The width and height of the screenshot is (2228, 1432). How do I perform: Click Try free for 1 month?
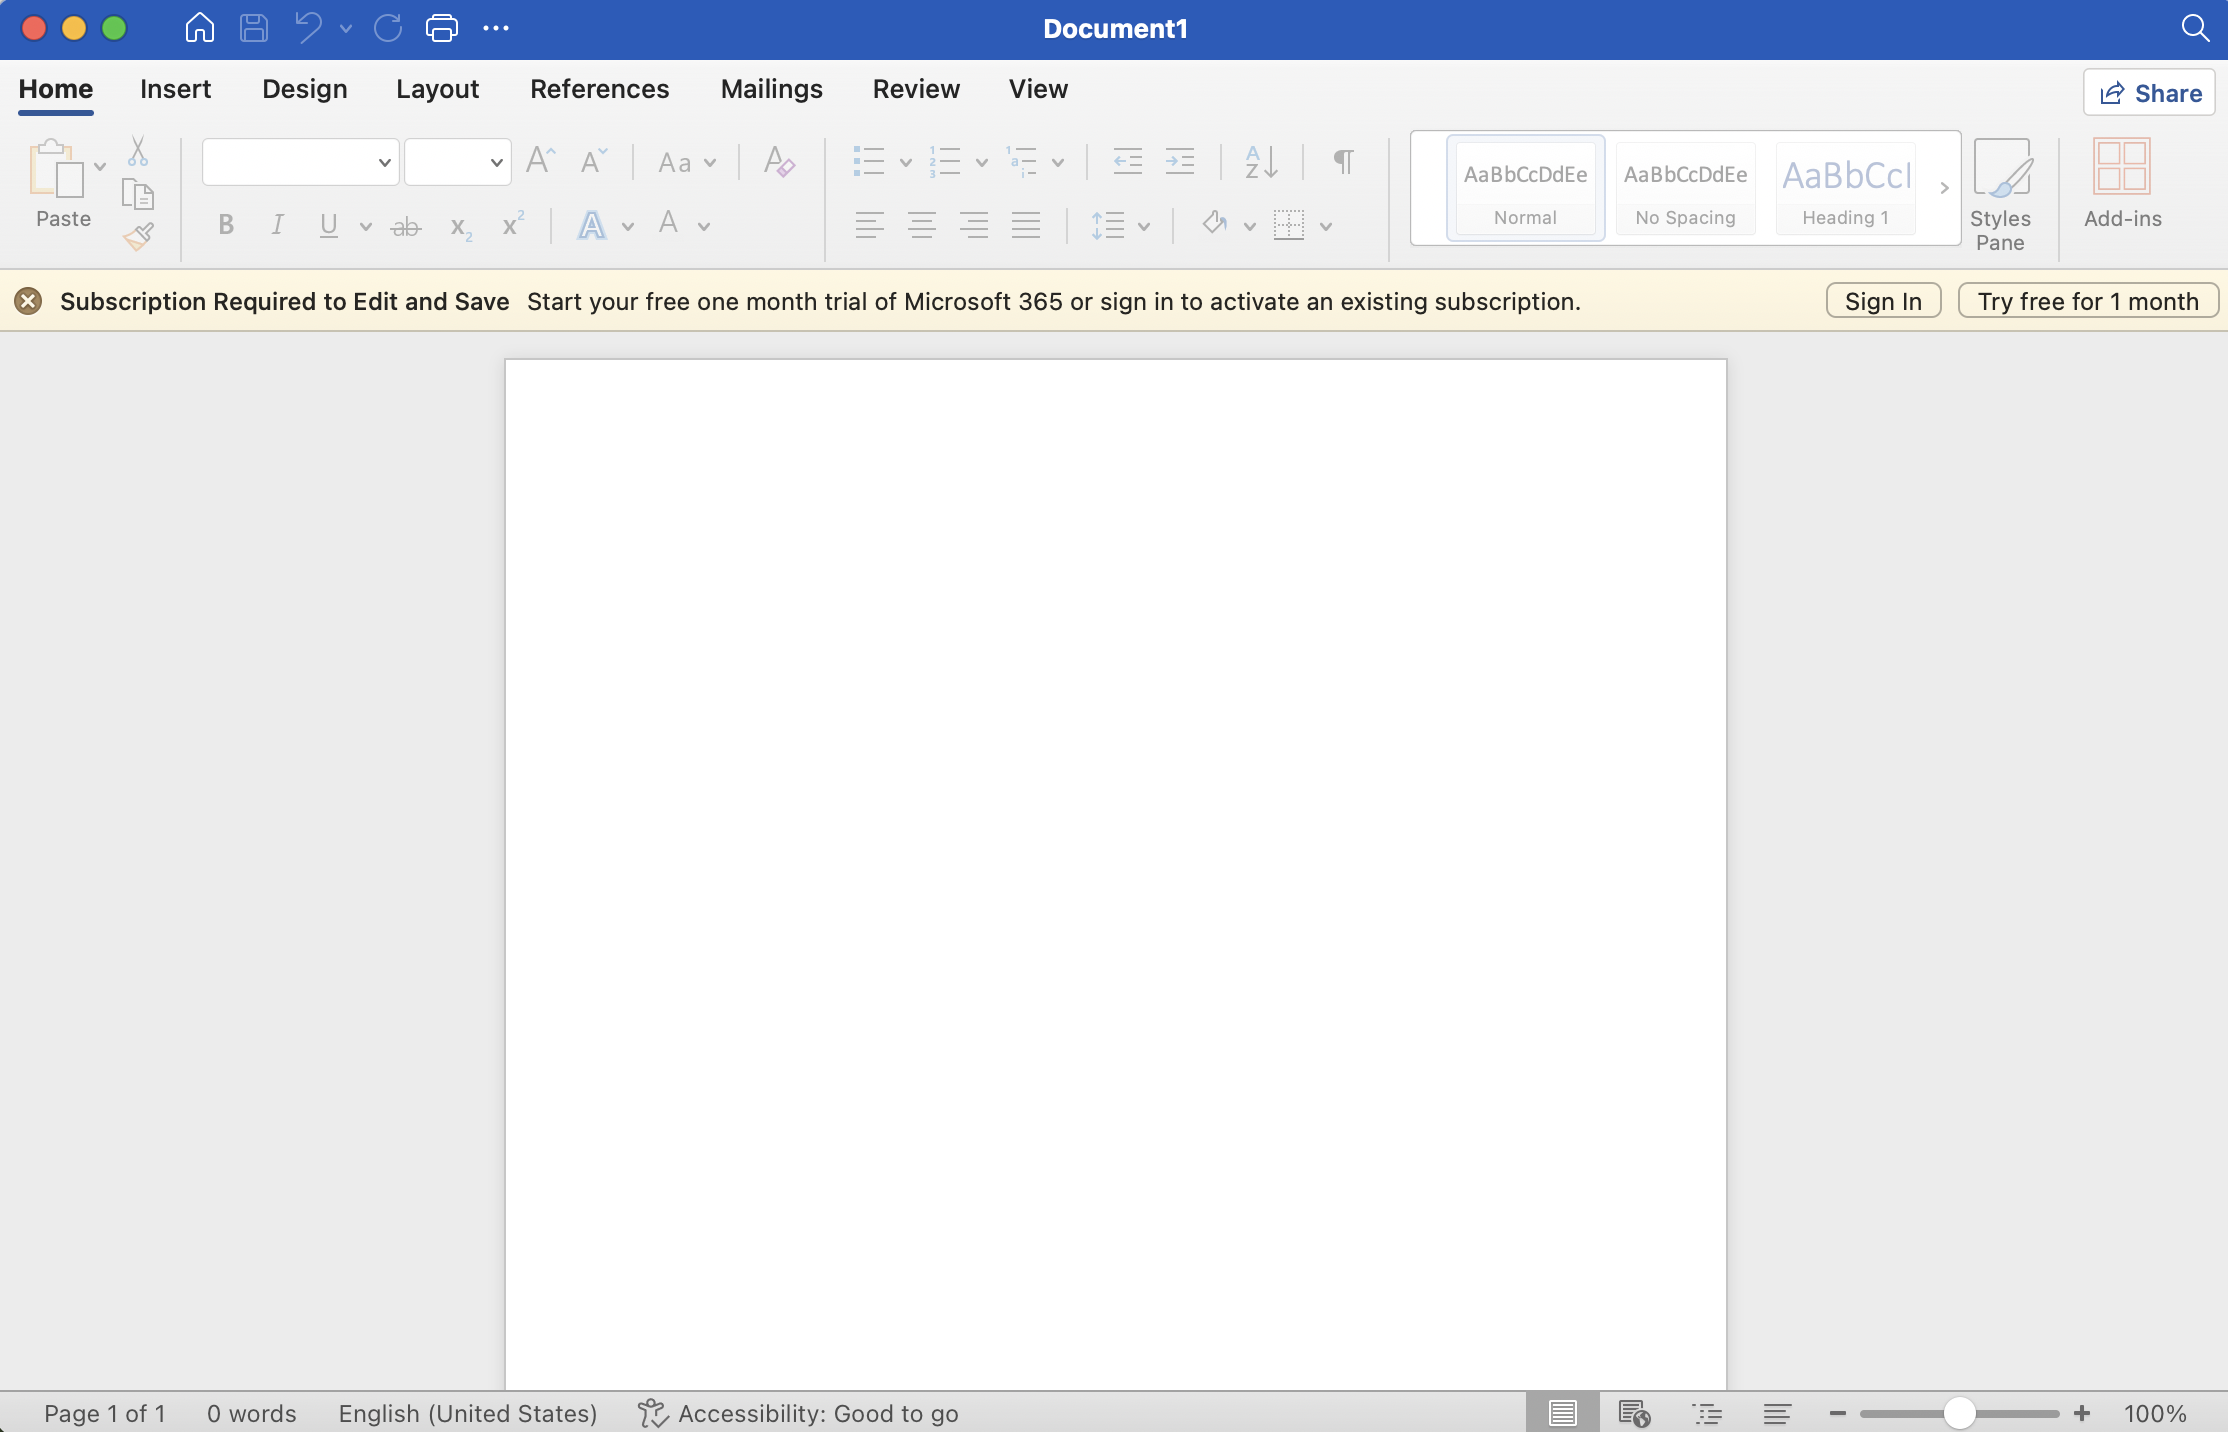point(2087,301)
